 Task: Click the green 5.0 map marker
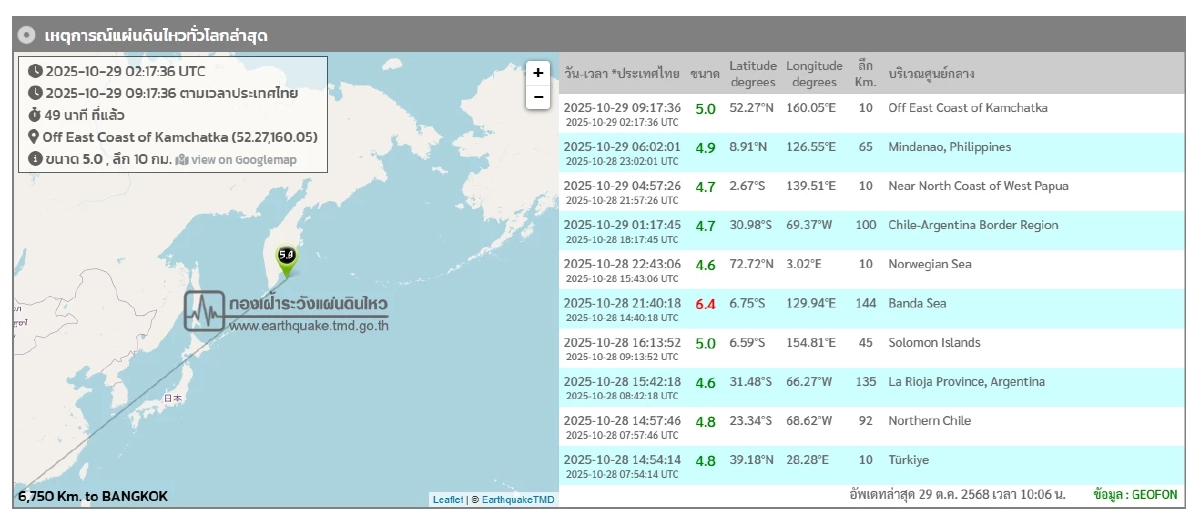tap(287, 257)
